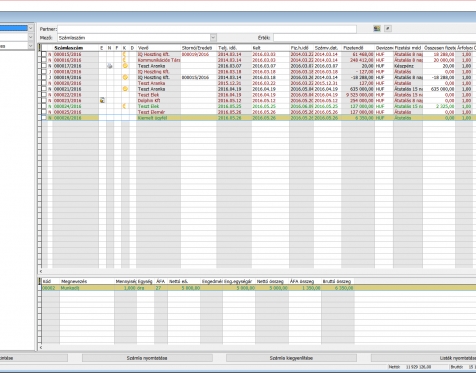Image resolution: width=476 pixels, height=373 pixels.
Task: Click the partner lookup icon beside Partner field
Action: 377,29
